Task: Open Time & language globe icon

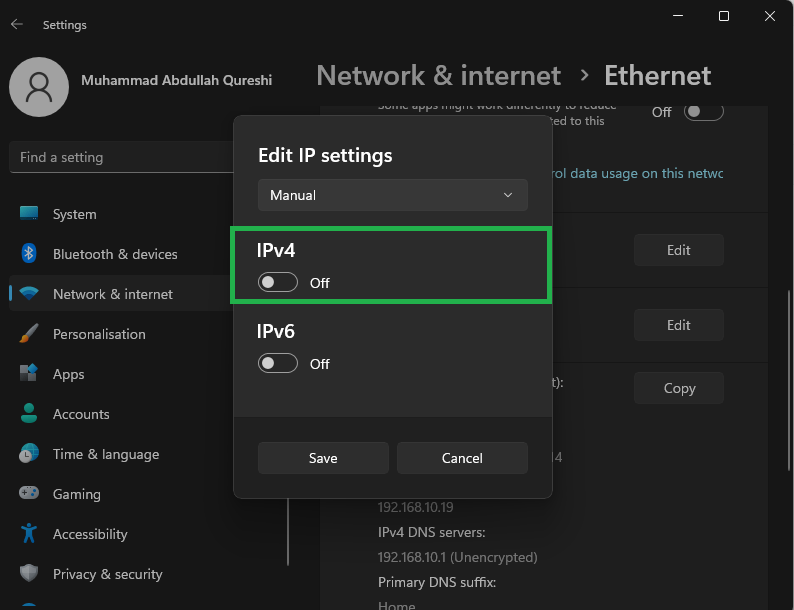Action: pyautogui.click(x=29, y=454)
